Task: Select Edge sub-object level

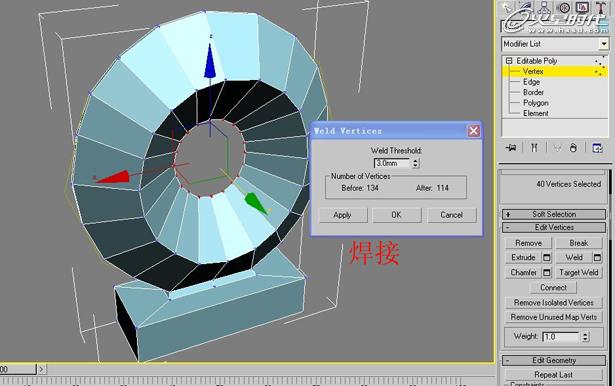Action: point(531,82)
